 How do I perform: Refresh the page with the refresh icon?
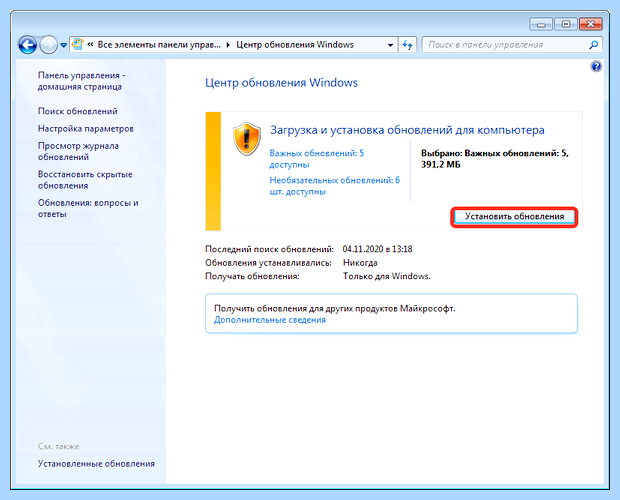pyautogui.click(x=407, y=45)
